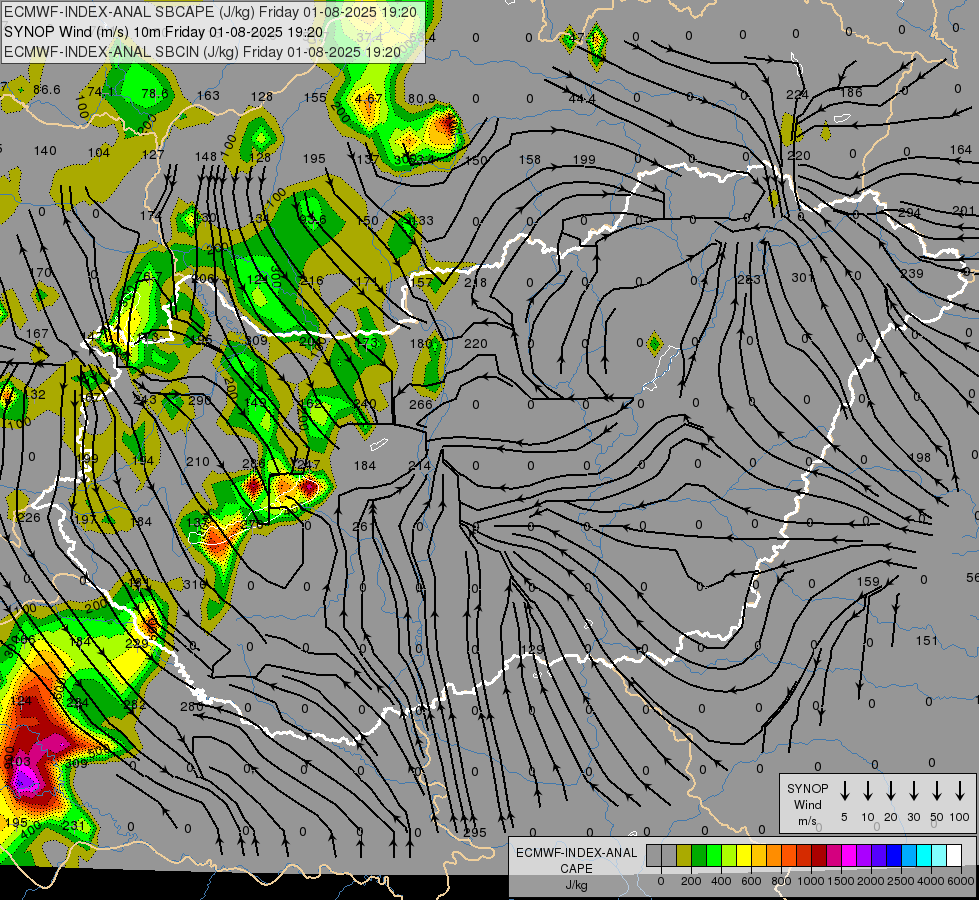Screen dimensions: 979x900
Task: Click the 283 value on map
Action: 749,280
